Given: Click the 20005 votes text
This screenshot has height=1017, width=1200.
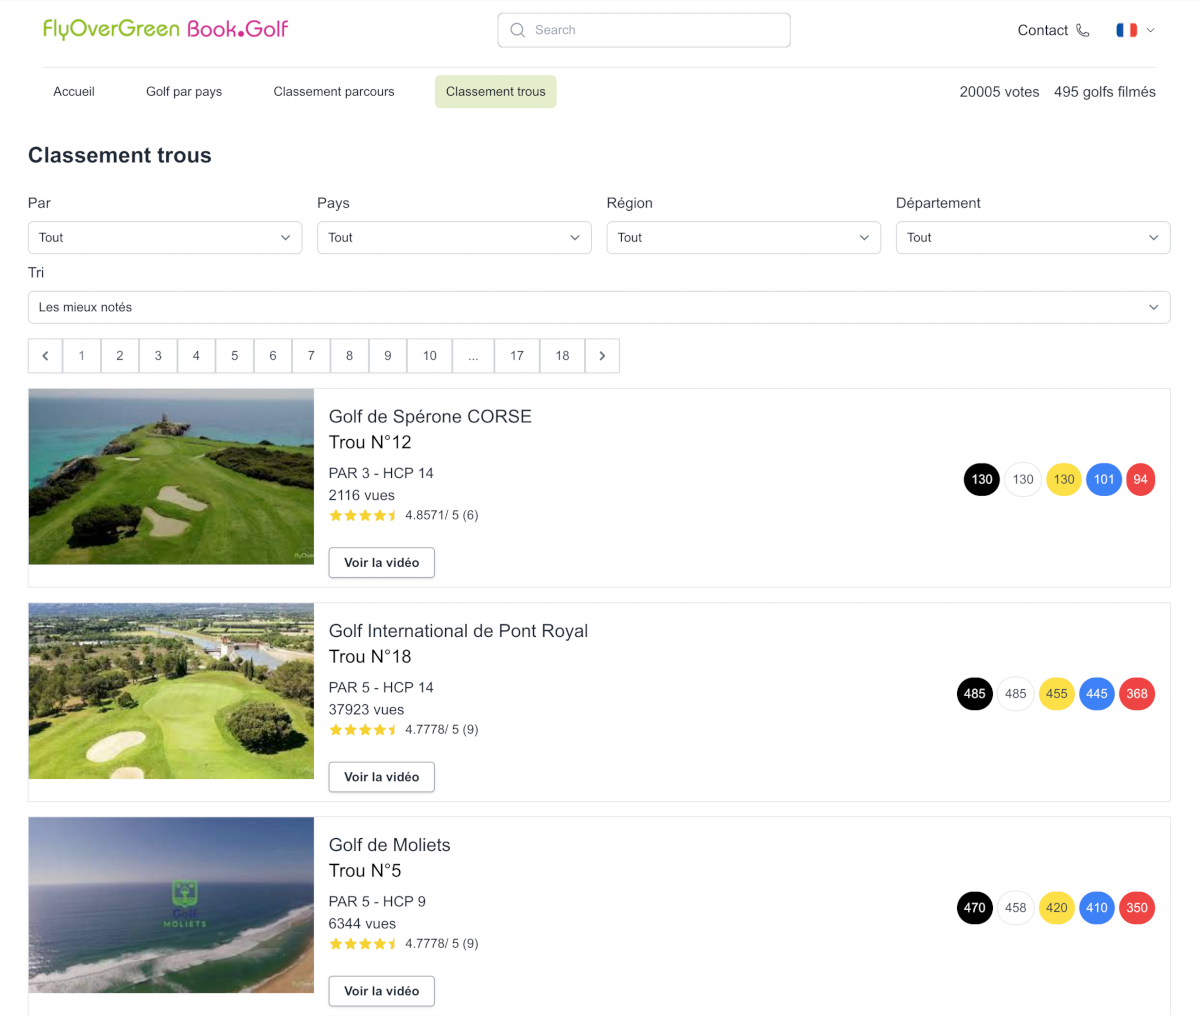Looking at the screenshot, I should tap(999, 91).
